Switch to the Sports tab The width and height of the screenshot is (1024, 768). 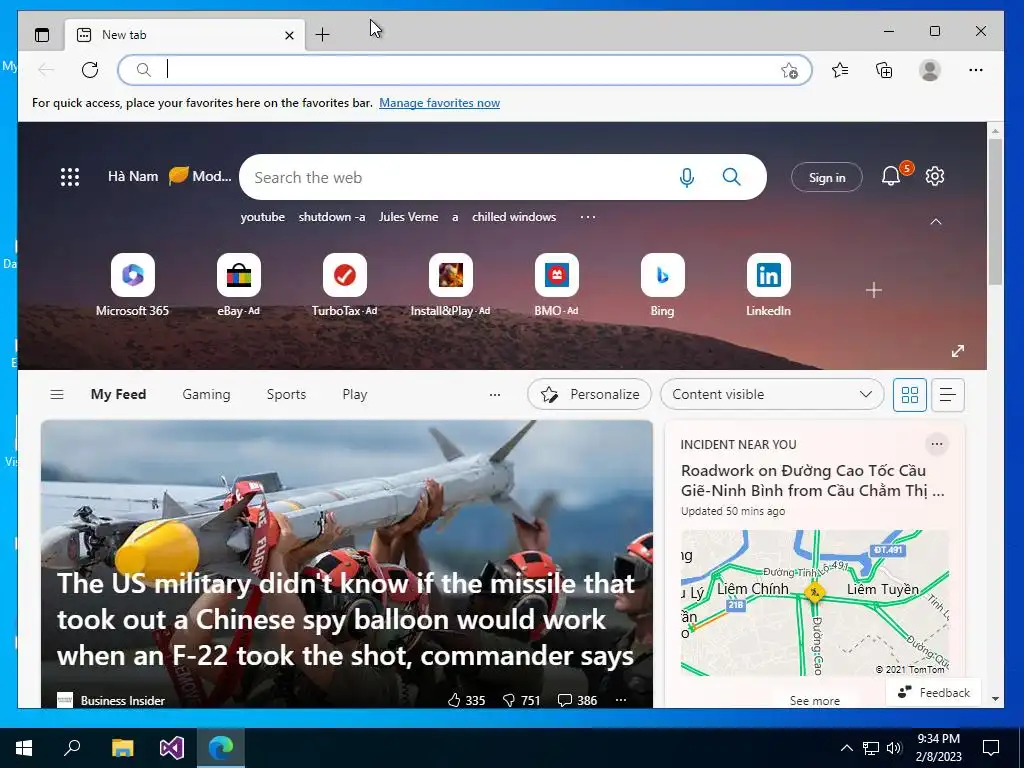tap(286, 394)
